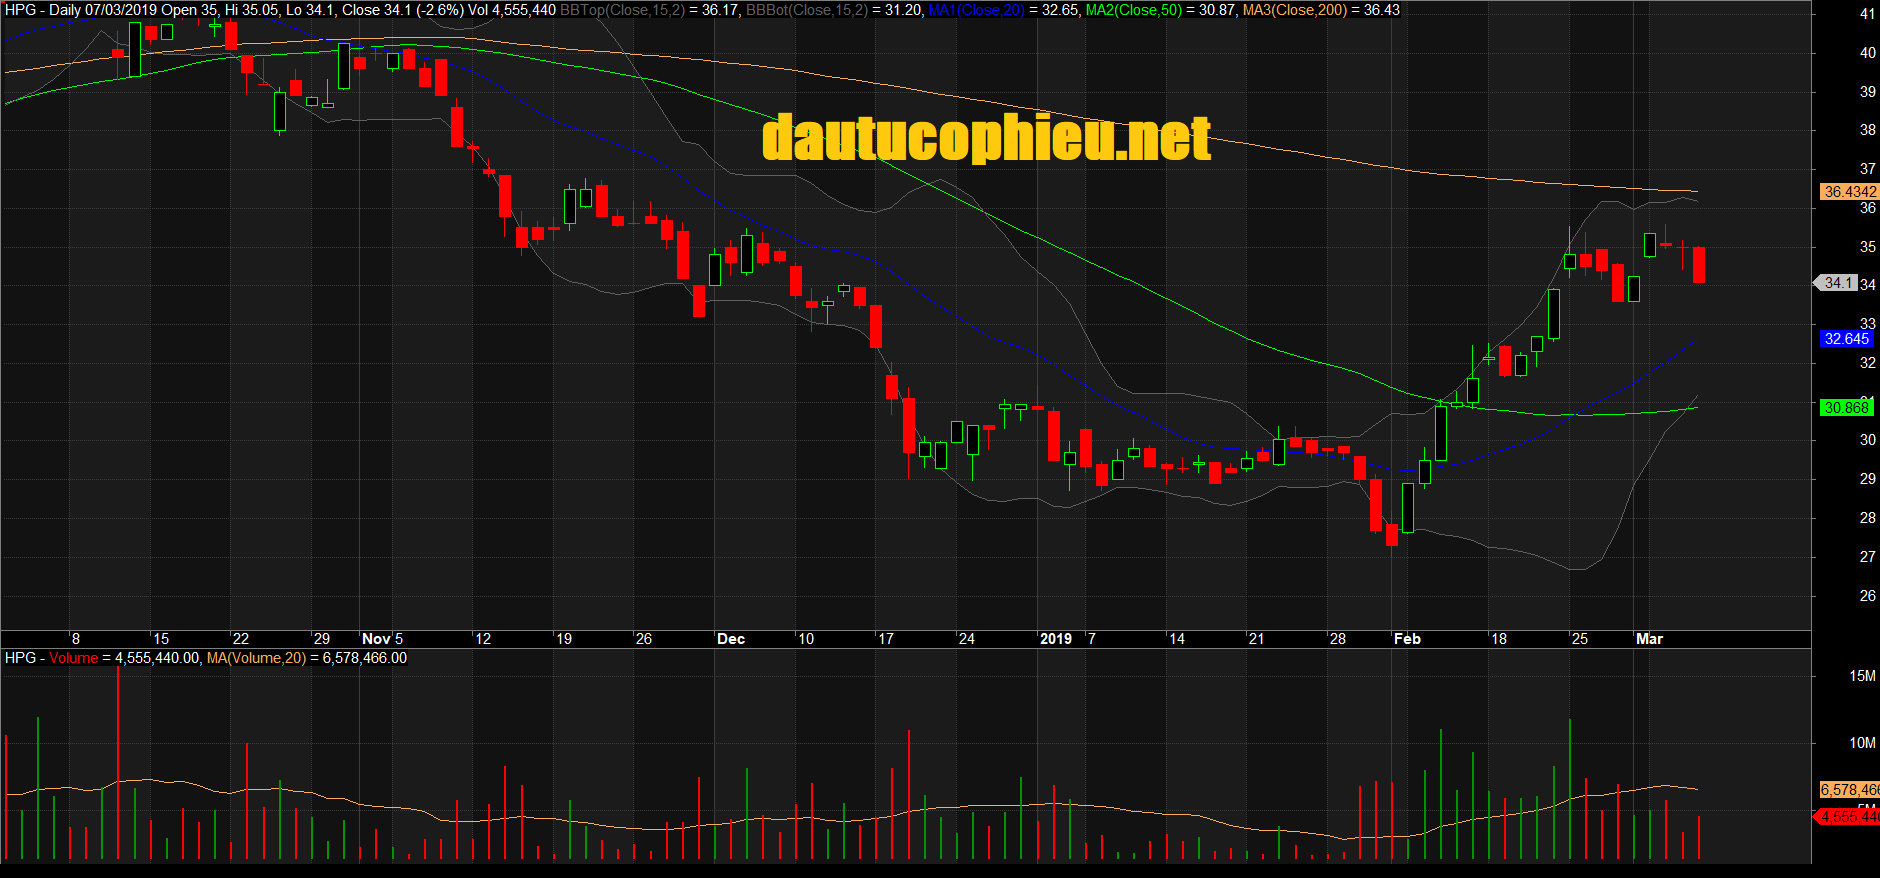Click the BBTop(Close,15,2) indicator label

[622, 10]
